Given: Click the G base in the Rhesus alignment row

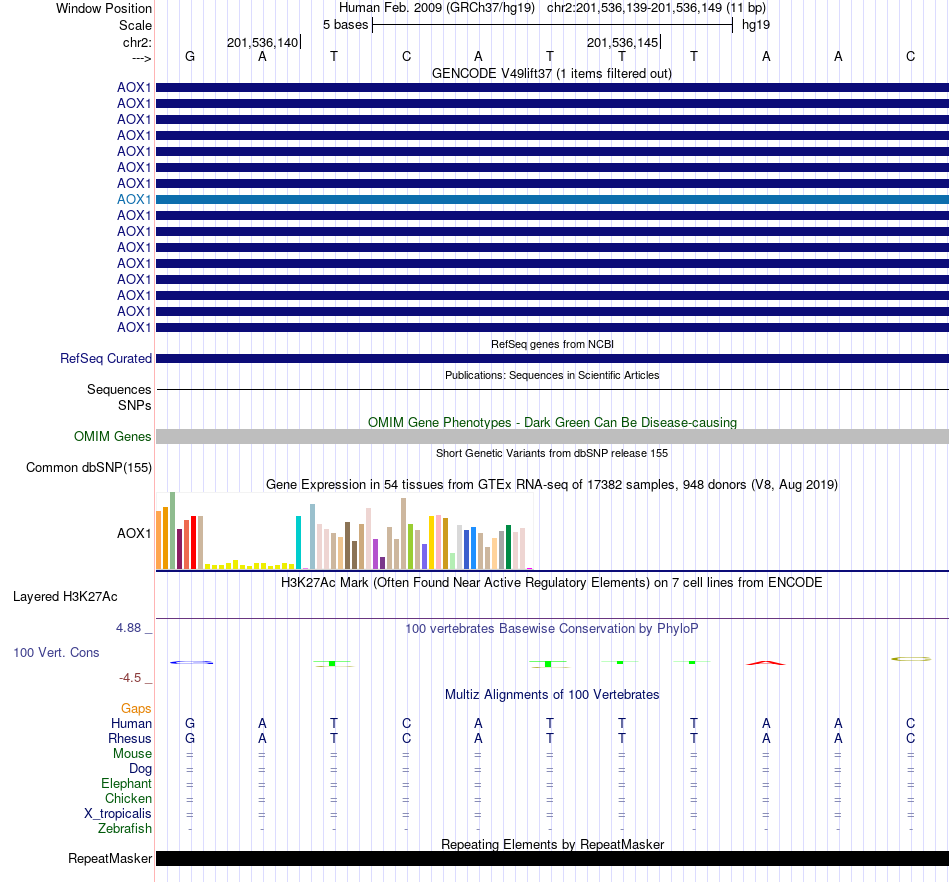Looking at the screenshot, I should click(190, 739).
